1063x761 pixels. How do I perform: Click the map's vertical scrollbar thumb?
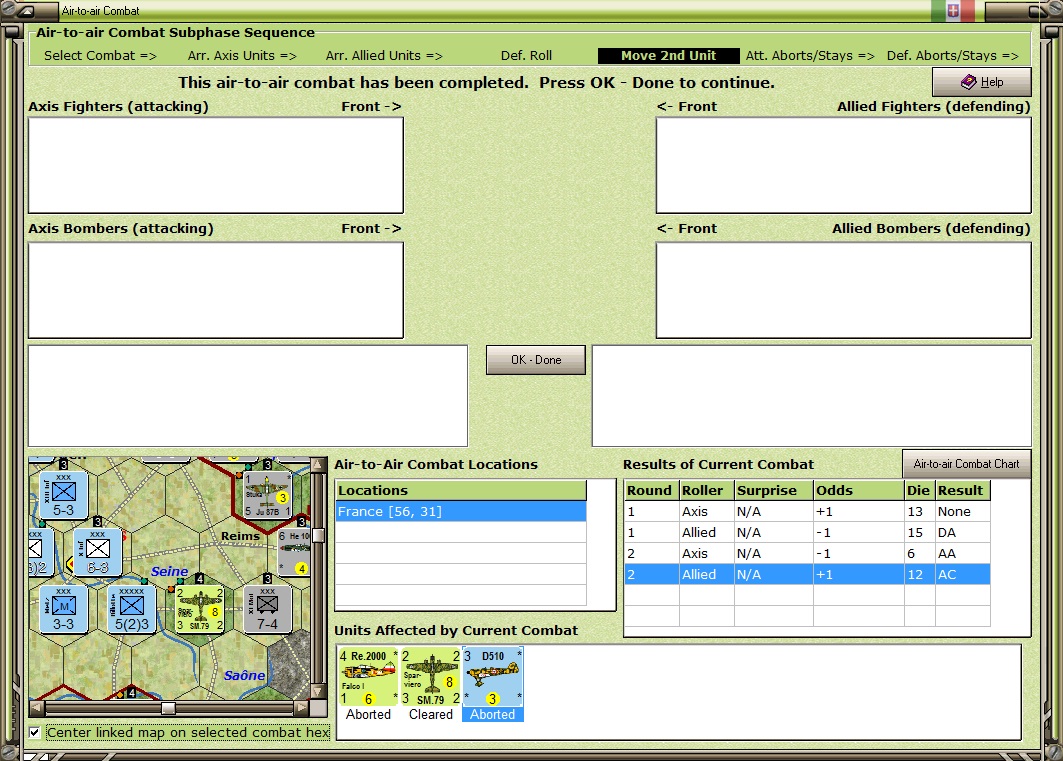click(317, 535)
